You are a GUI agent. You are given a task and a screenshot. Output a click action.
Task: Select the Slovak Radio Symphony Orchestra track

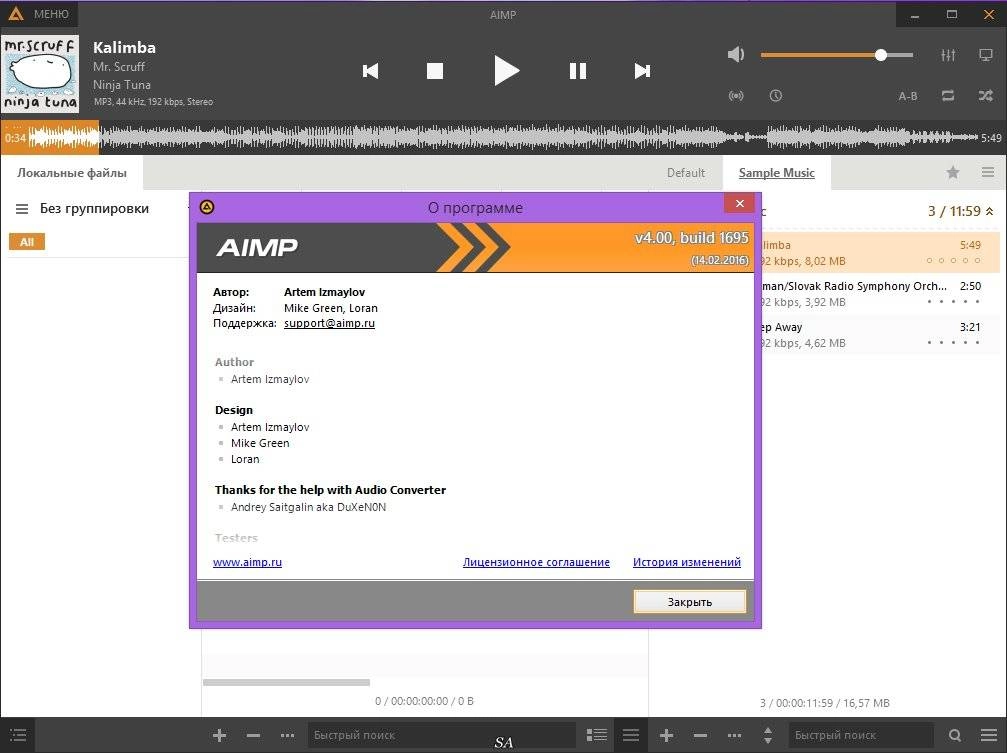880,294
